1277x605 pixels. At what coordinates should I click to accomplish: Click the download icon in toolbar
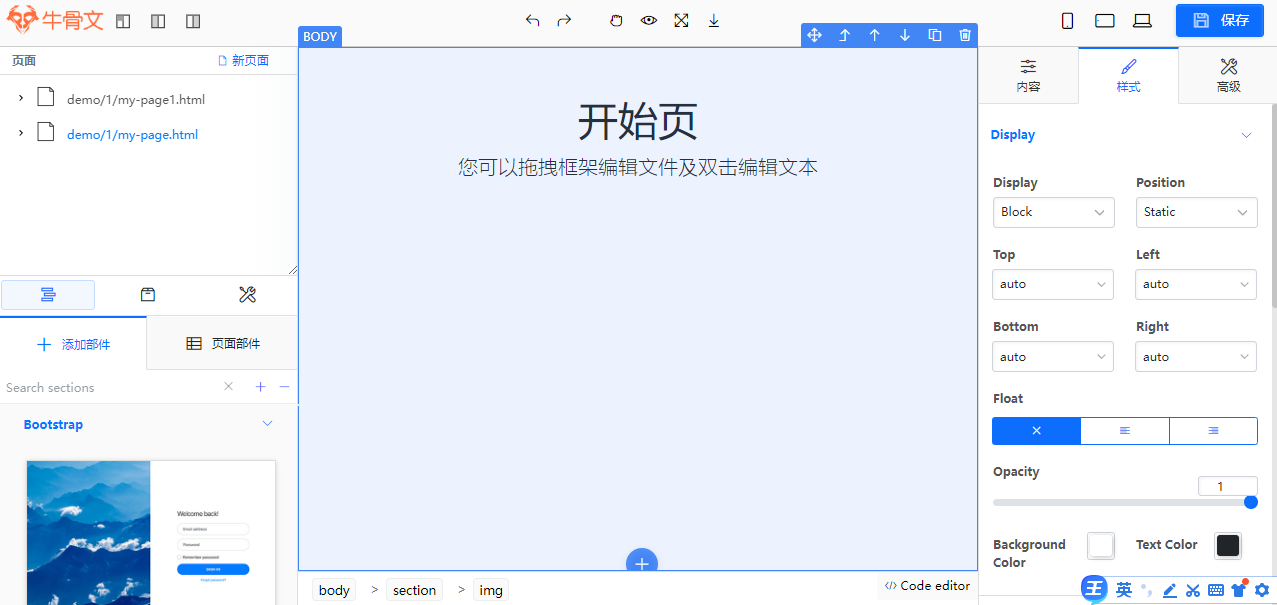pos(714,20)
